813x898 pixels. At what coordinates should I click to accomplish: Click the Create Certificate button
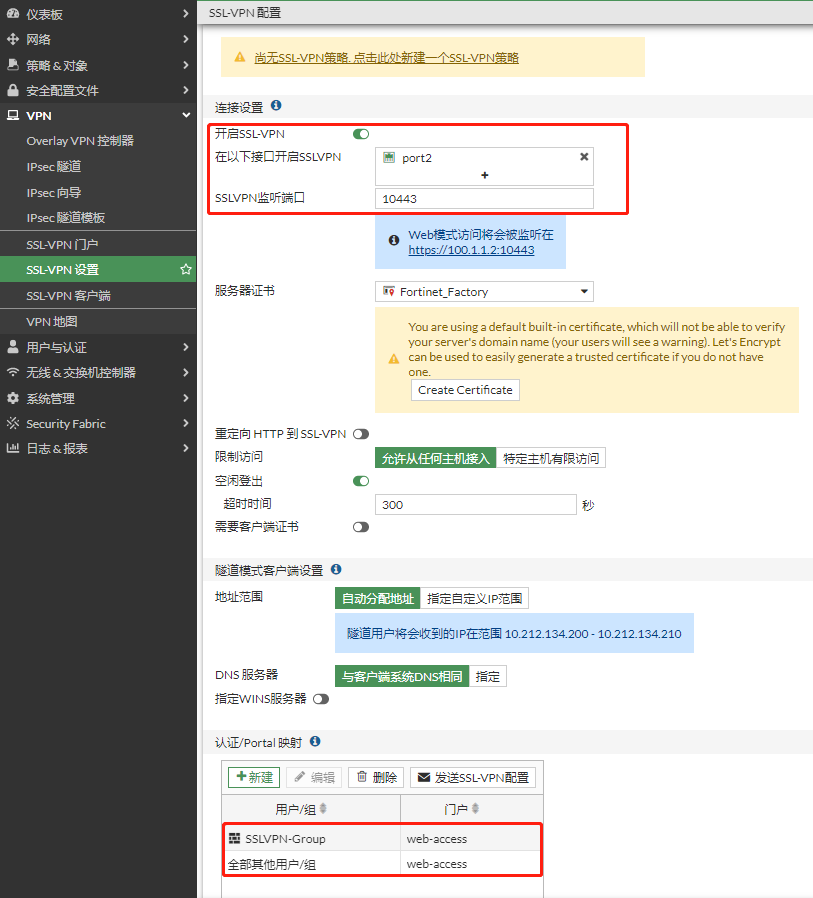tap(465, 390)
